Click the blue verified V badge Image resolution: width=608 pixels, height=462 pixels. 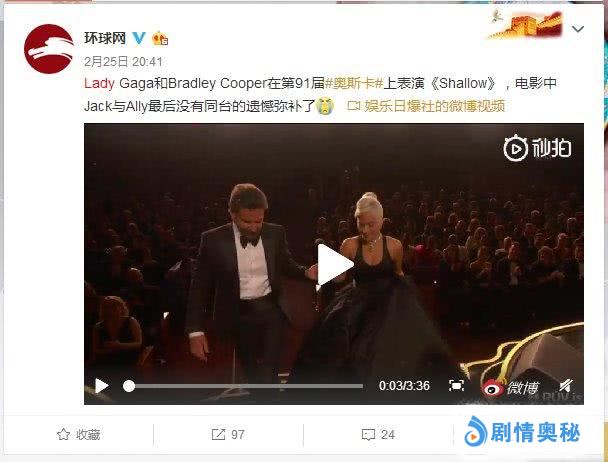139,38
